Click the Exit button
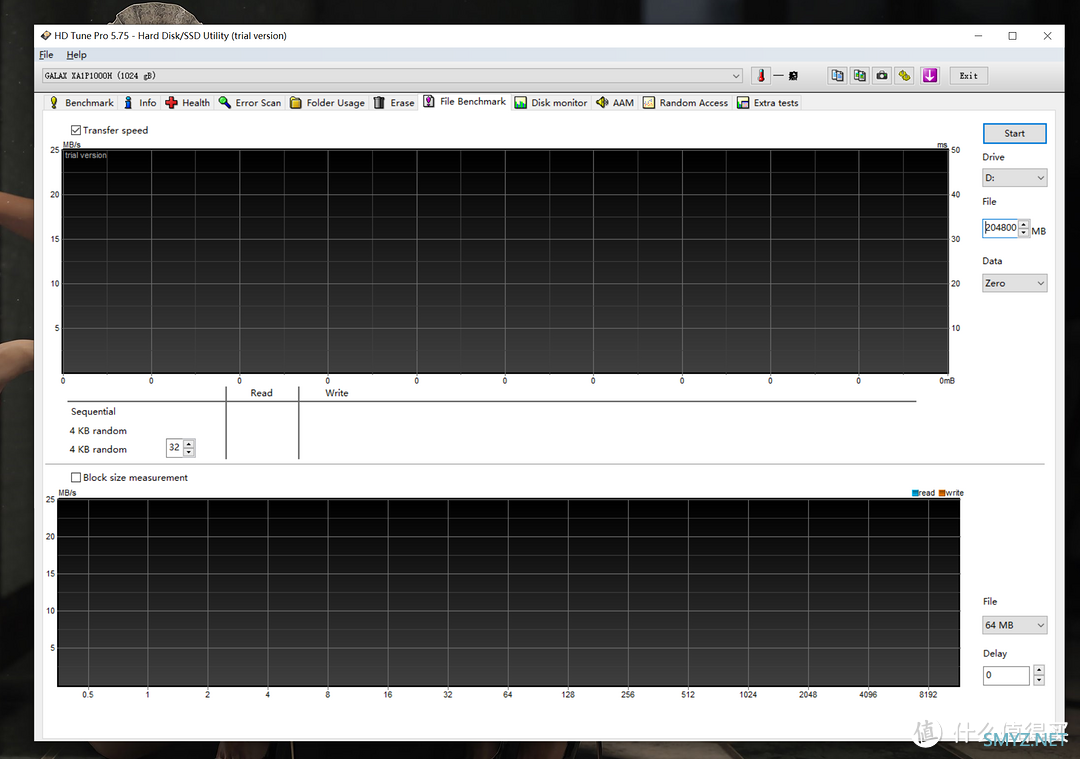 [x=968, y=76]
